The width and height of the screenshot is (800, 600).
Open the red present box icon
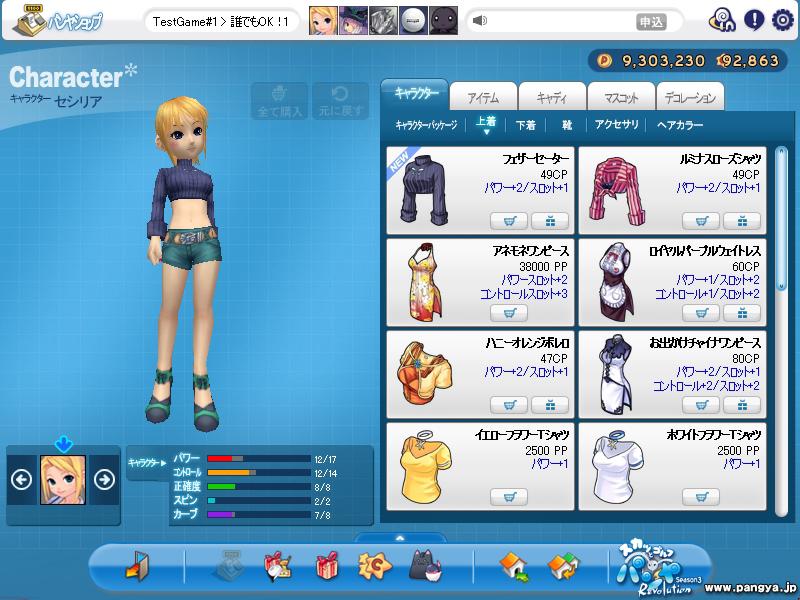pyautogui.click(x=327, y=565)
